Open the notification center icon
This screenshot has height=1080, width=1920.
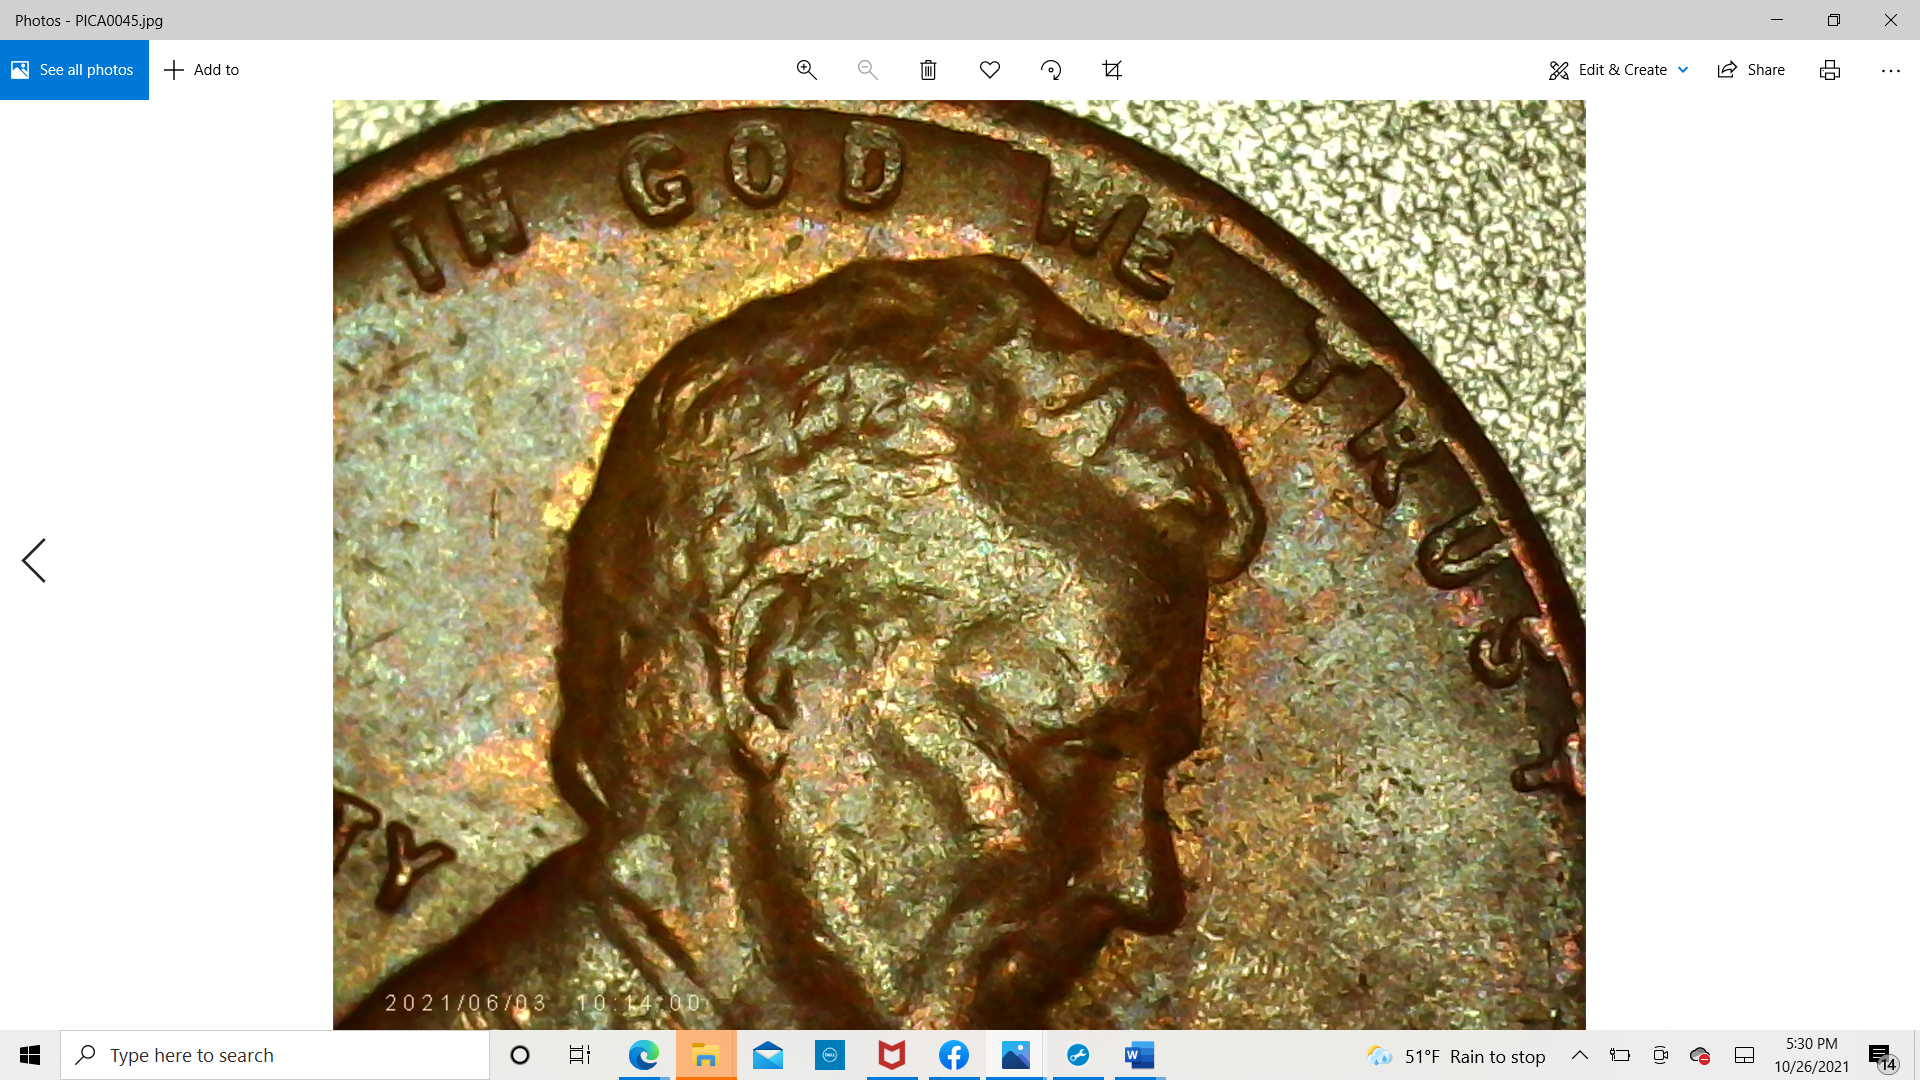click(x=1879, y=1055)
